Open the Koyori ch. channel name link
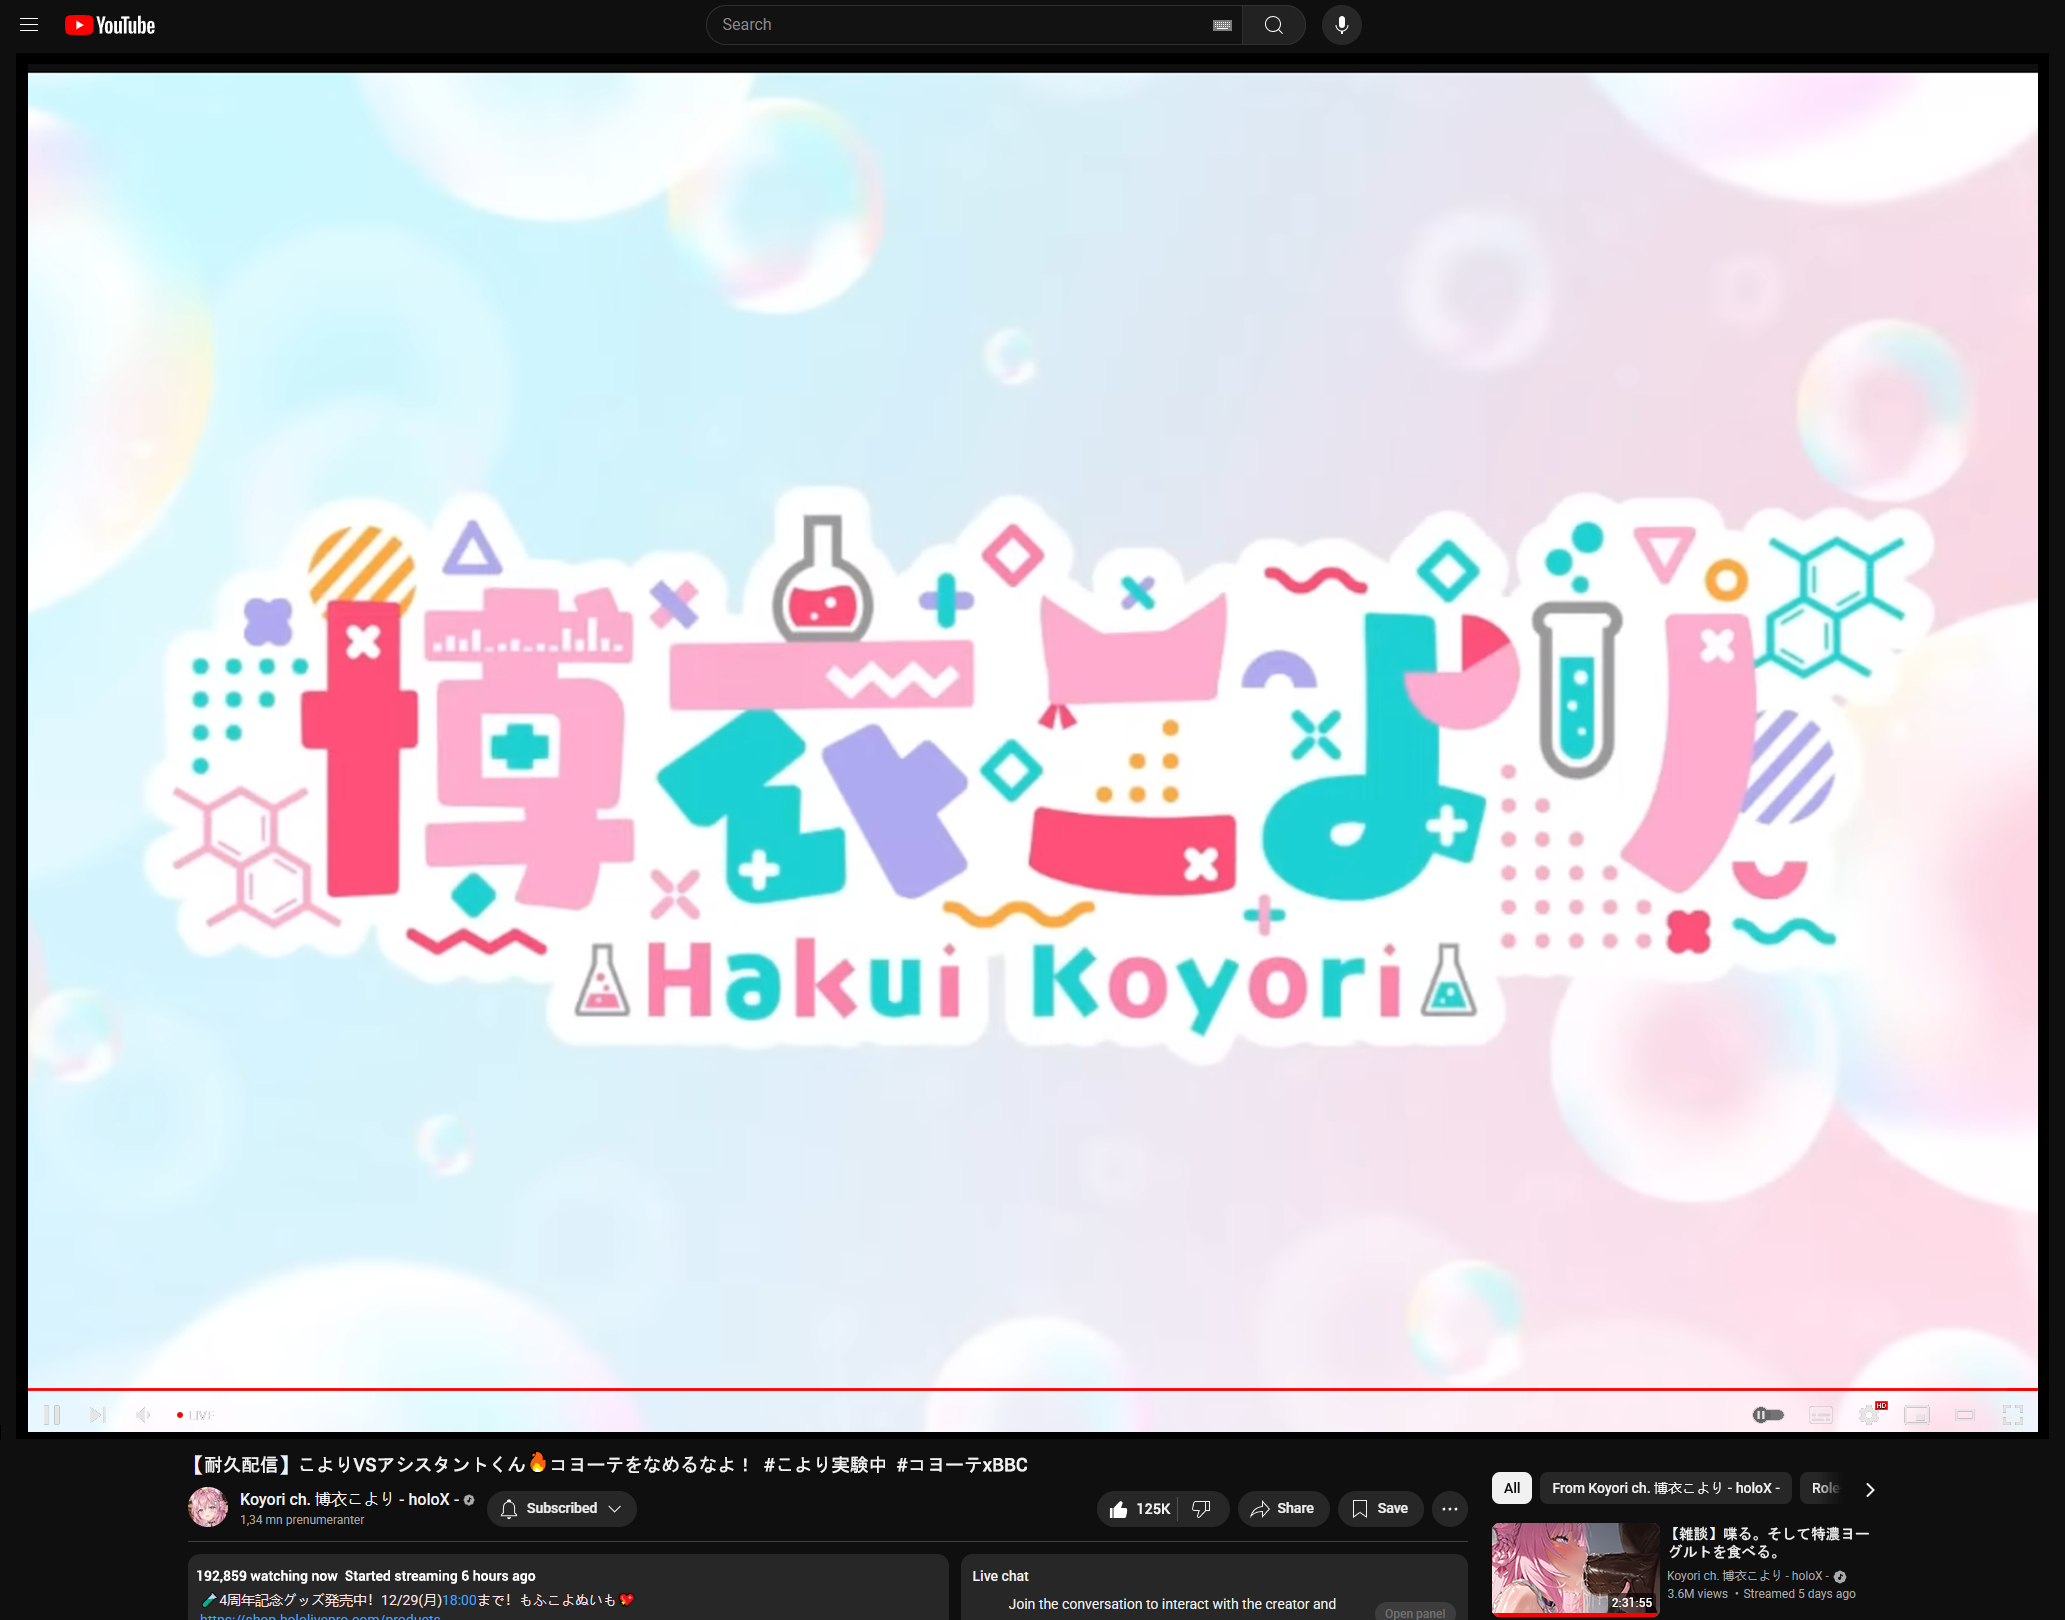Image resolution: width=2065 pixels, height=1620 pixels. click(x=349, y=1499)
